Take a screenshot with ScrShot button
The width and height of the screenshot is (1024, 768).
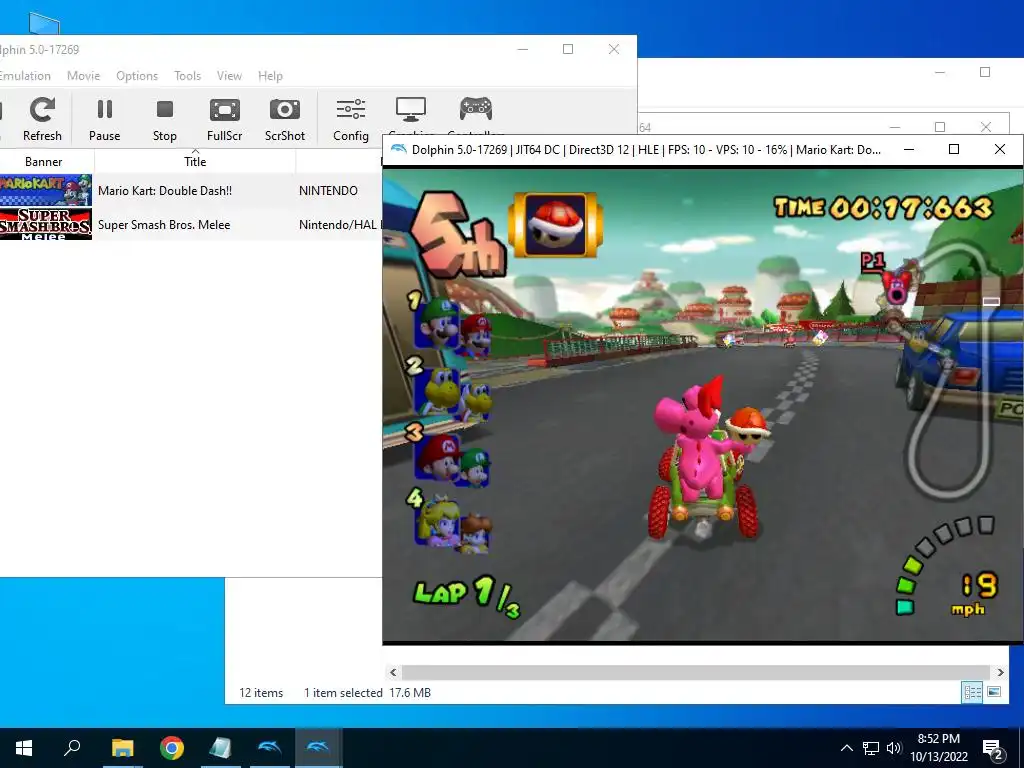pos(285,119)
